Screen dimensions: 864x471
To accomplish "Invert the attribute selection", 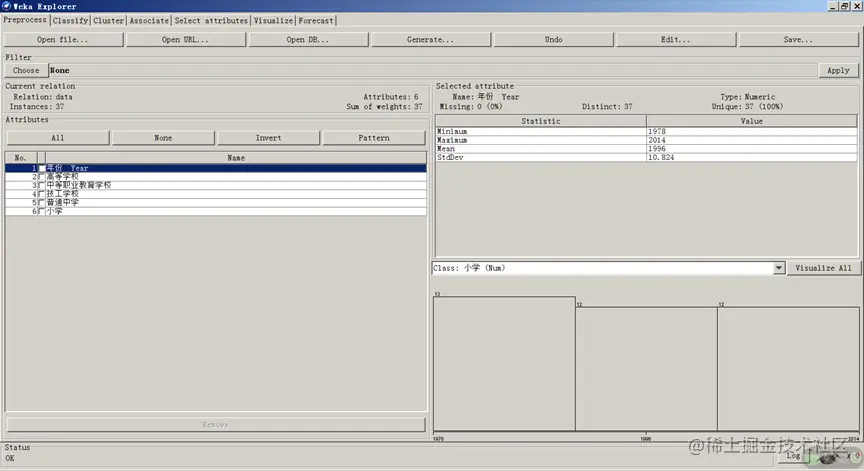I will tap(268, 138).
